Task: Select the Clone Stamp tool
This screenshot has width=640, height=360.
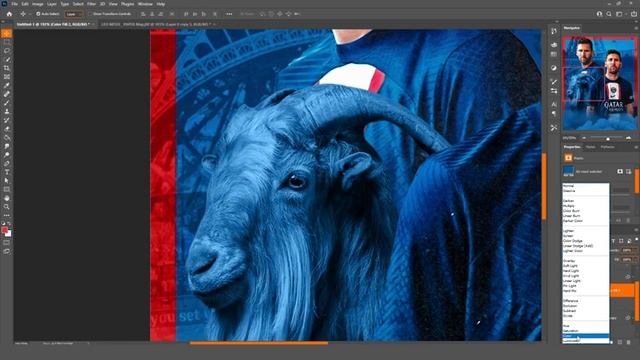Action: click(7, 111)
